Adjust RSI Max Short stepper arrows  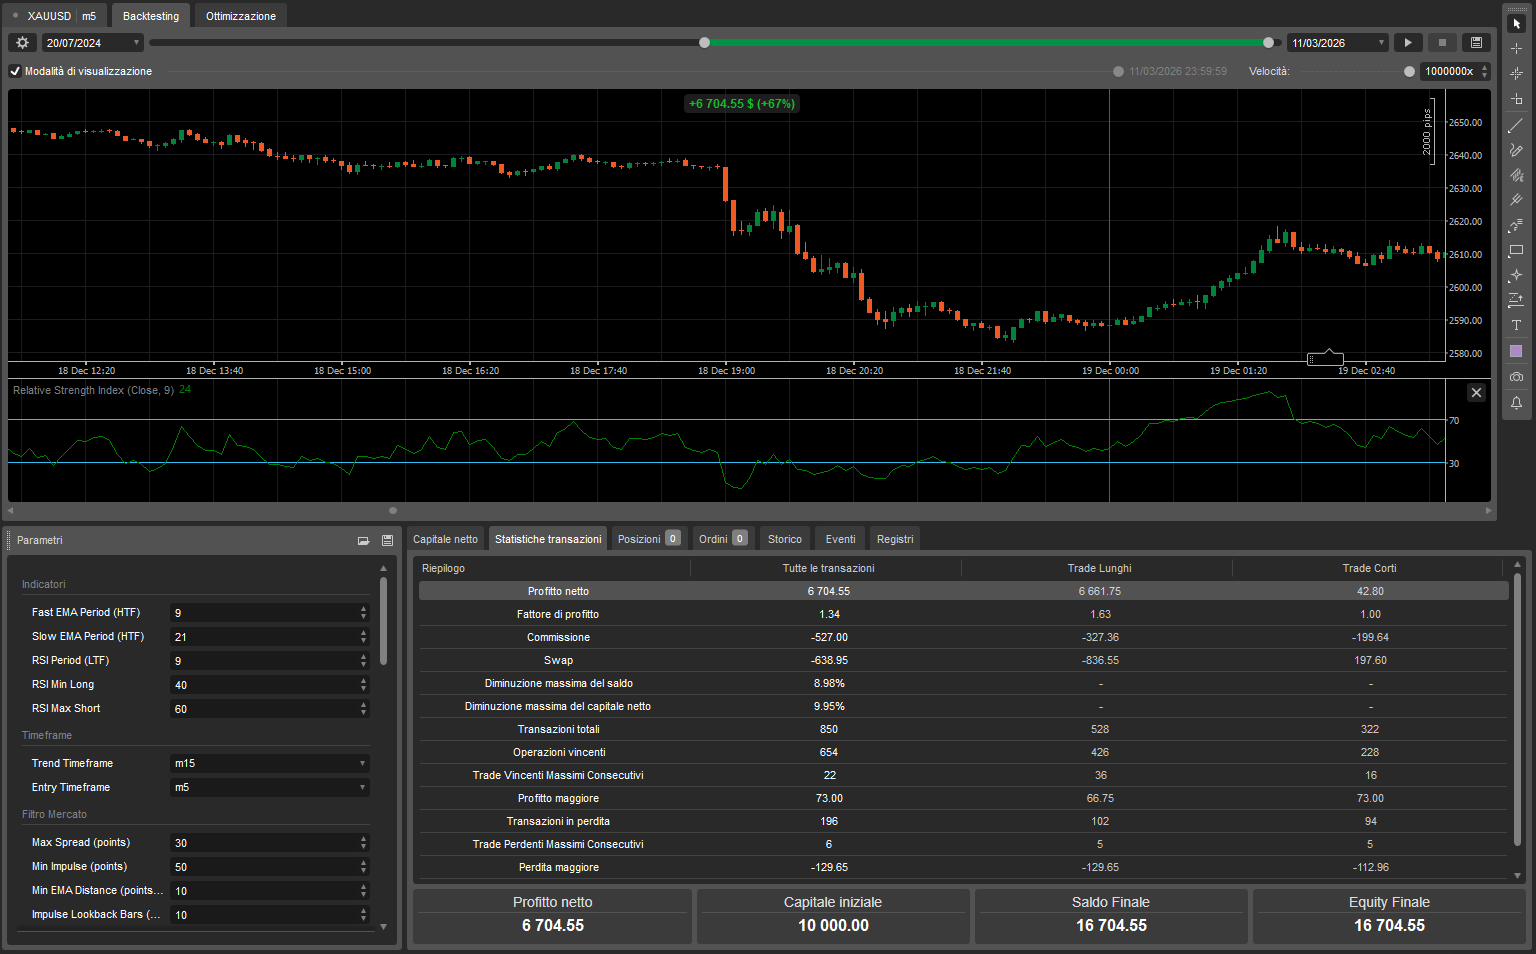363,708
